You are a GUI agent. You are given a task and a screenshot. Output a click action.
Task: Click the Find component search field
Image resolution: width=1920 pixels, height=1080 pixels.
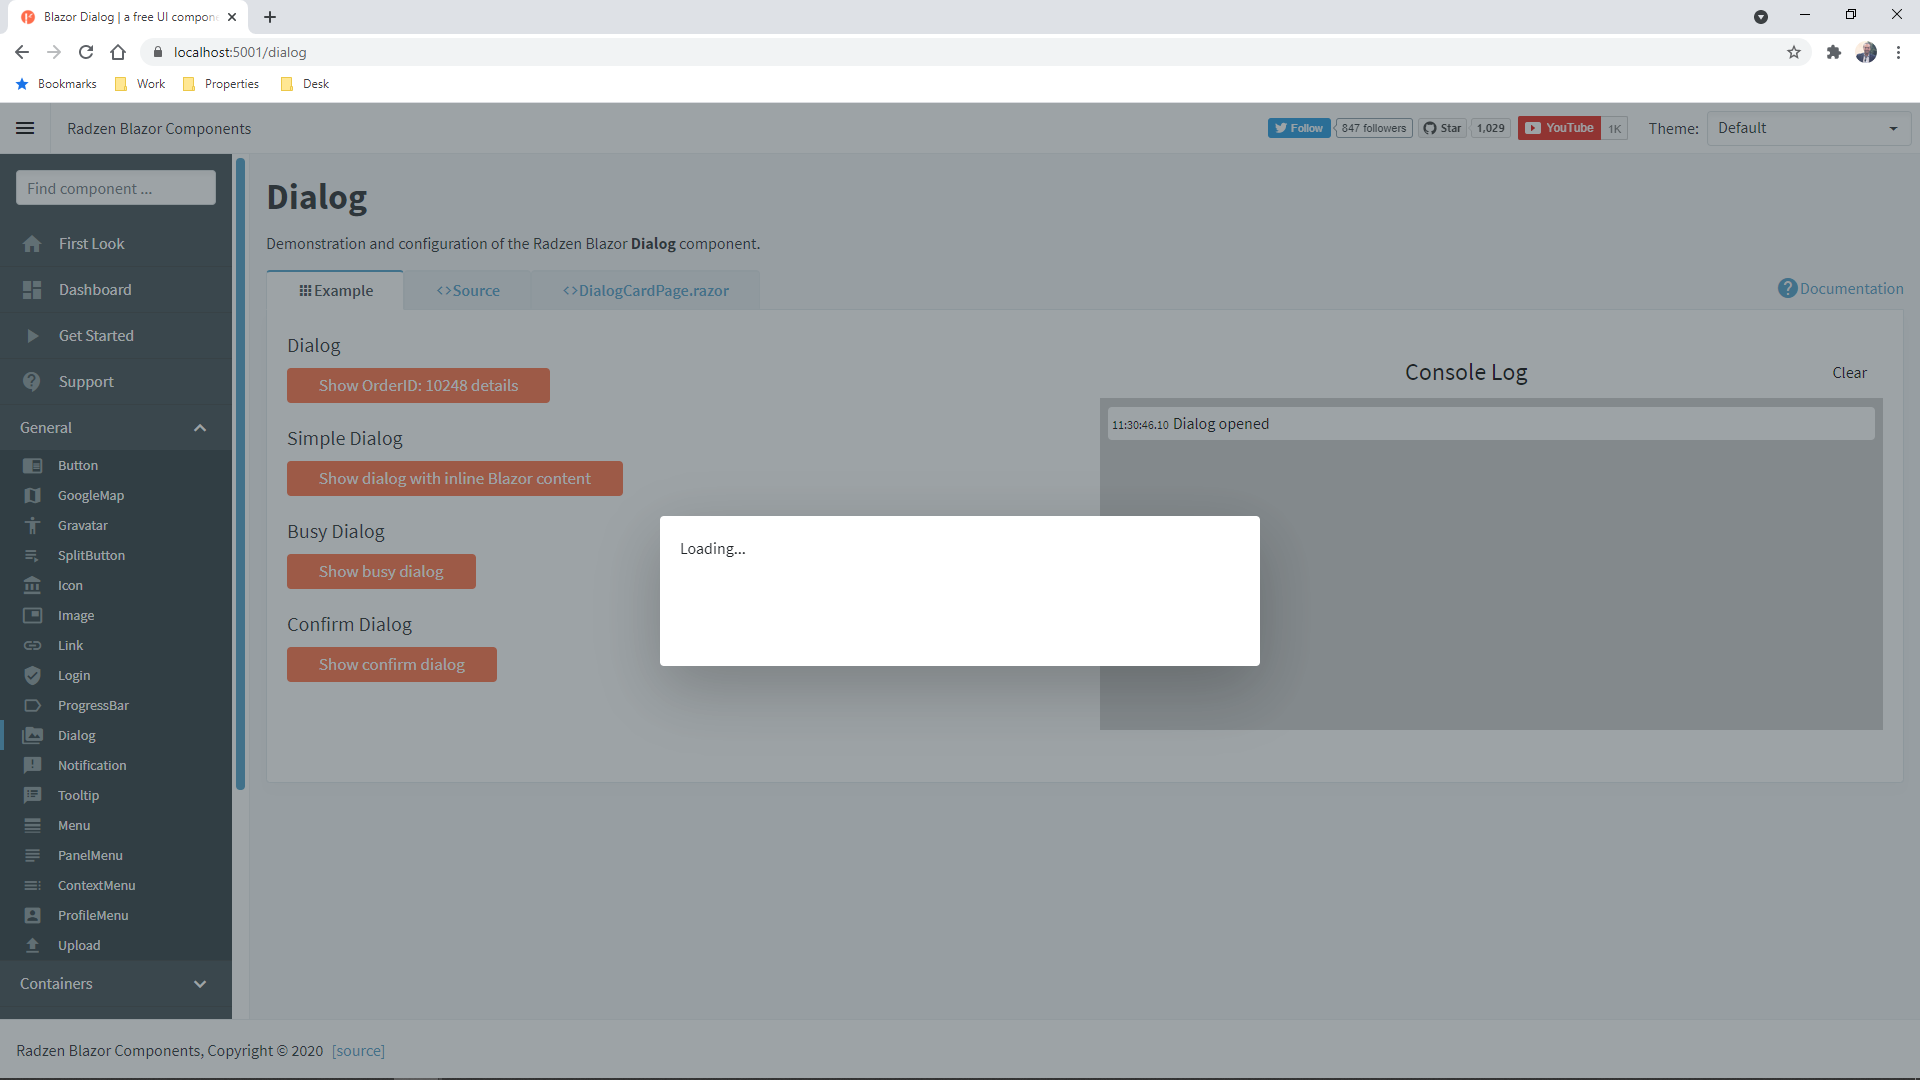point(115,187)
